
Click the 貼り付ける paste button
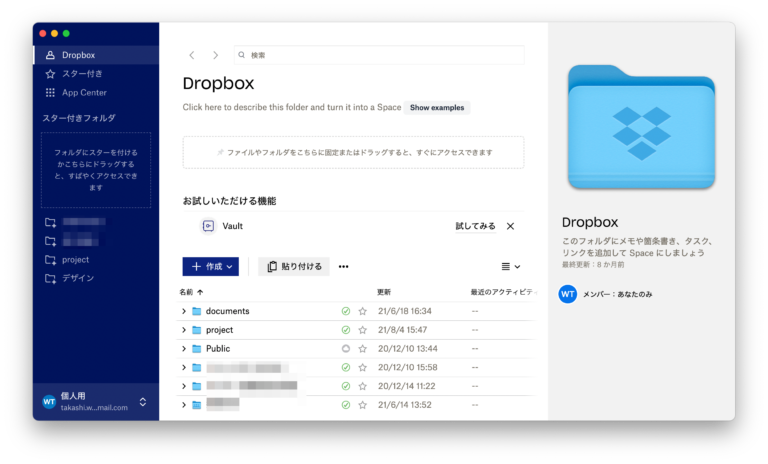click(294, 267)
